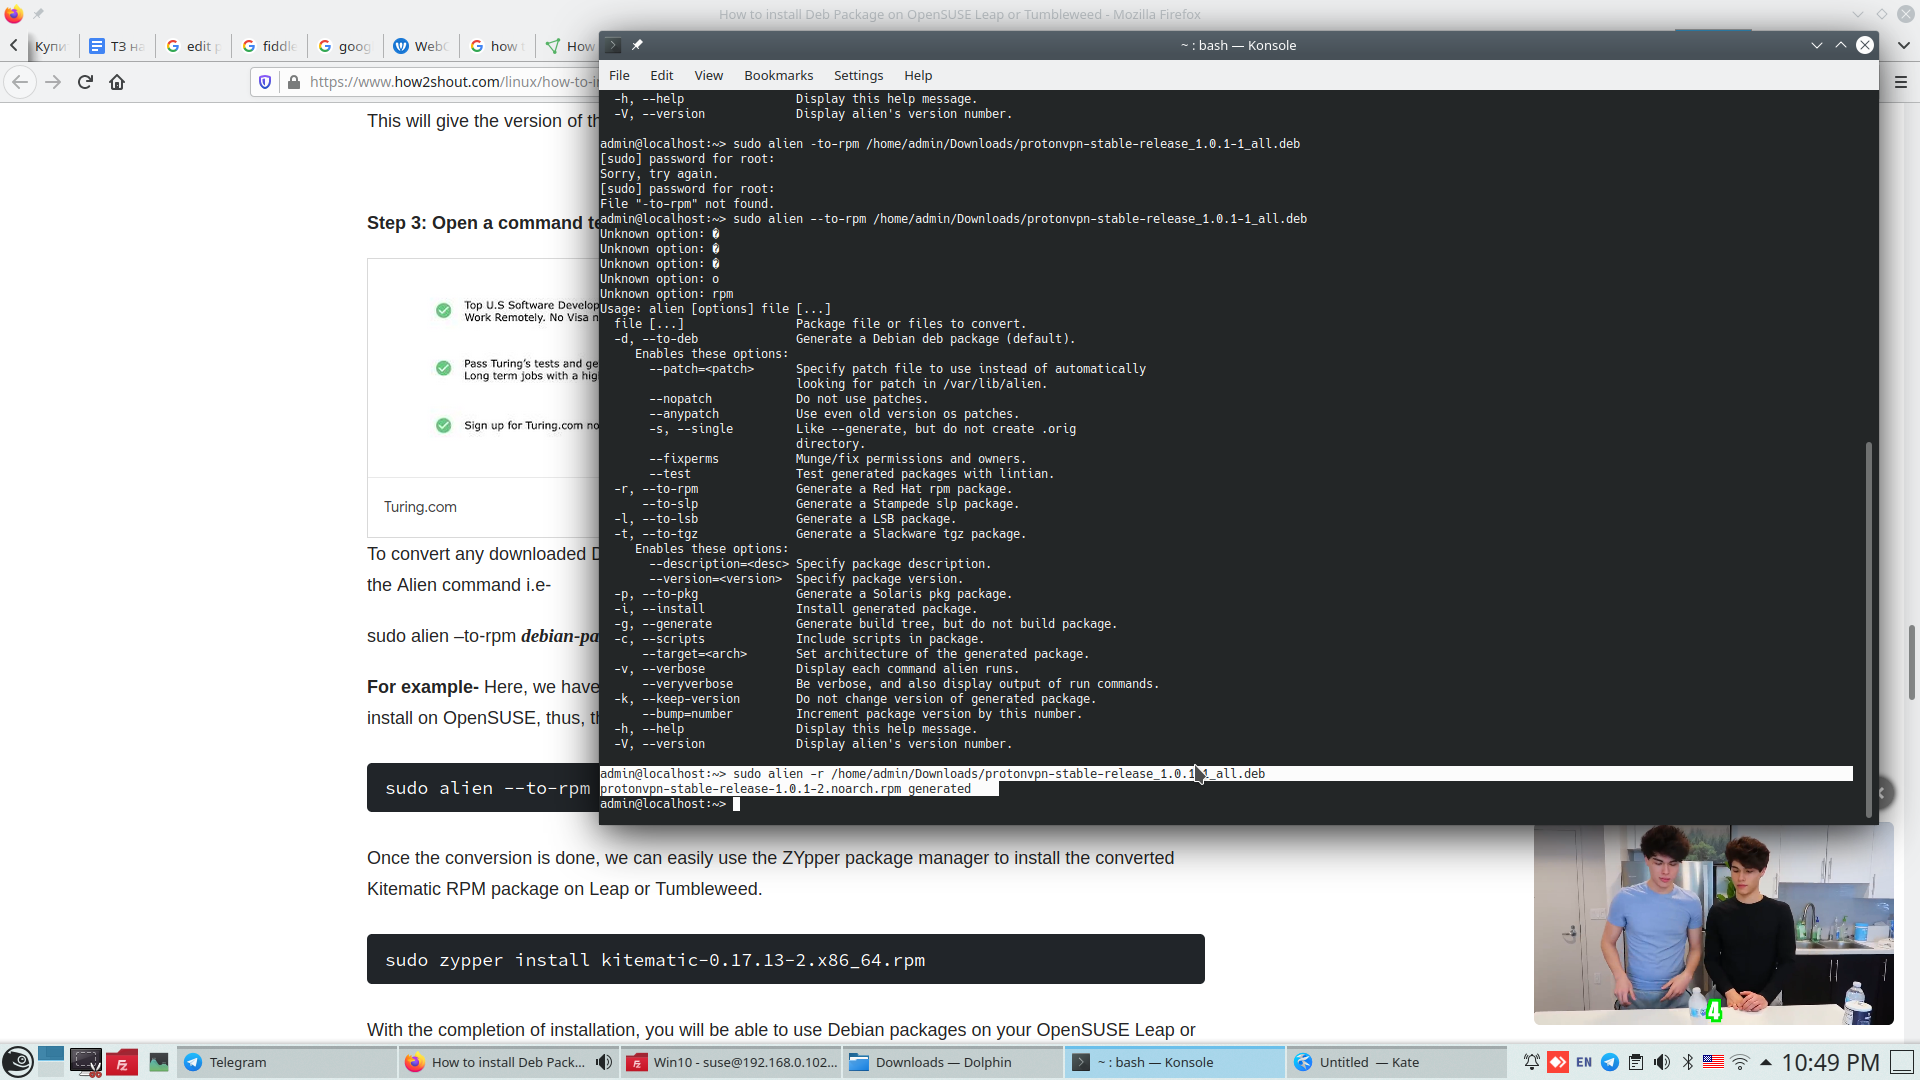The height and width of the screenshot is (1080, 1920).
Task: Click the padlock site security icon
Action: click(x=293, y=82)
